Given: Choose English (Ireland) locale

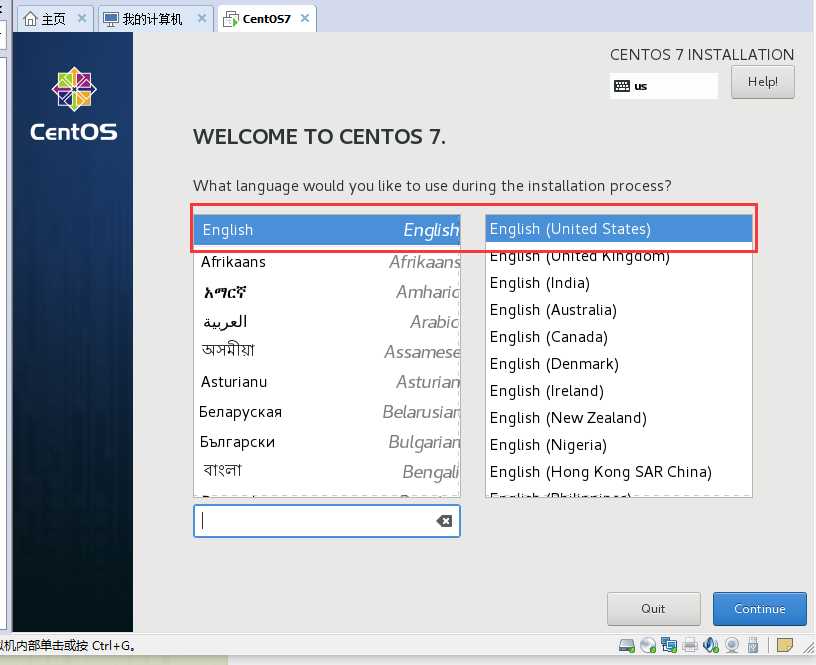Looking at the screenshot, I should [619, 391].
